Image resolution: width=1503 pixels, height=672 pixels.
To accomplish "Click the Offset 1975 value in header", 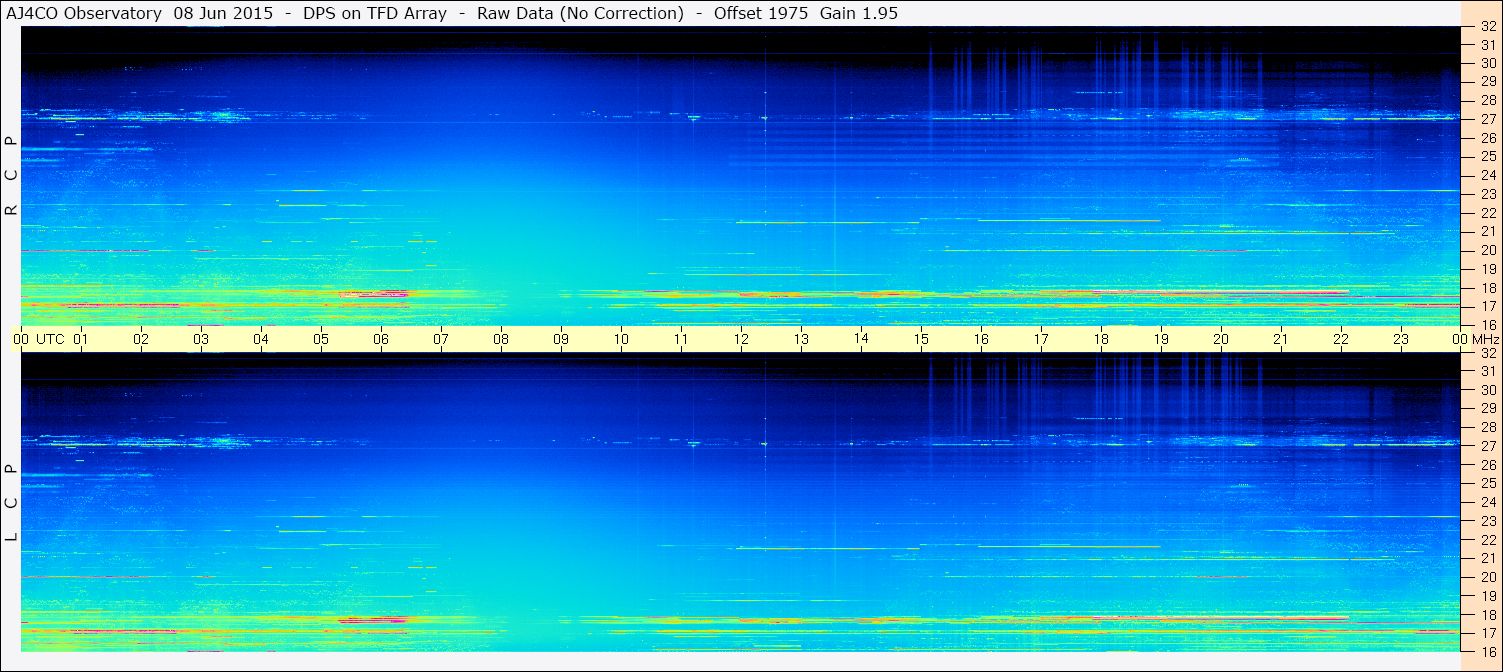I will click(x=761, y=13).
